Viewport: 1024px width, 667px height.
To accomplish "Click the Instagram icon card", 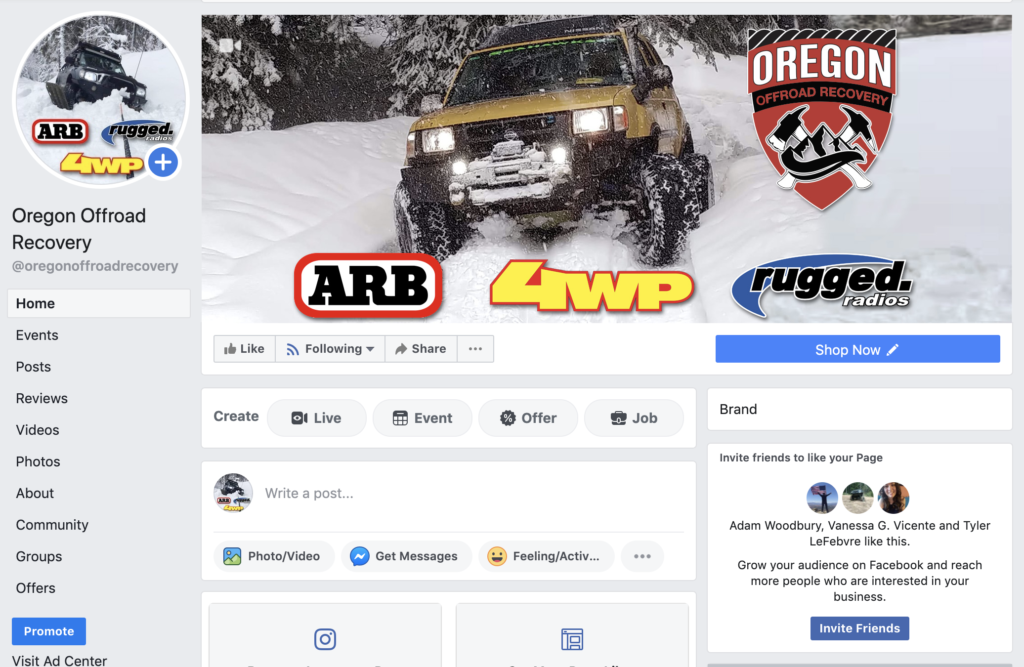I will pos(325,635).
